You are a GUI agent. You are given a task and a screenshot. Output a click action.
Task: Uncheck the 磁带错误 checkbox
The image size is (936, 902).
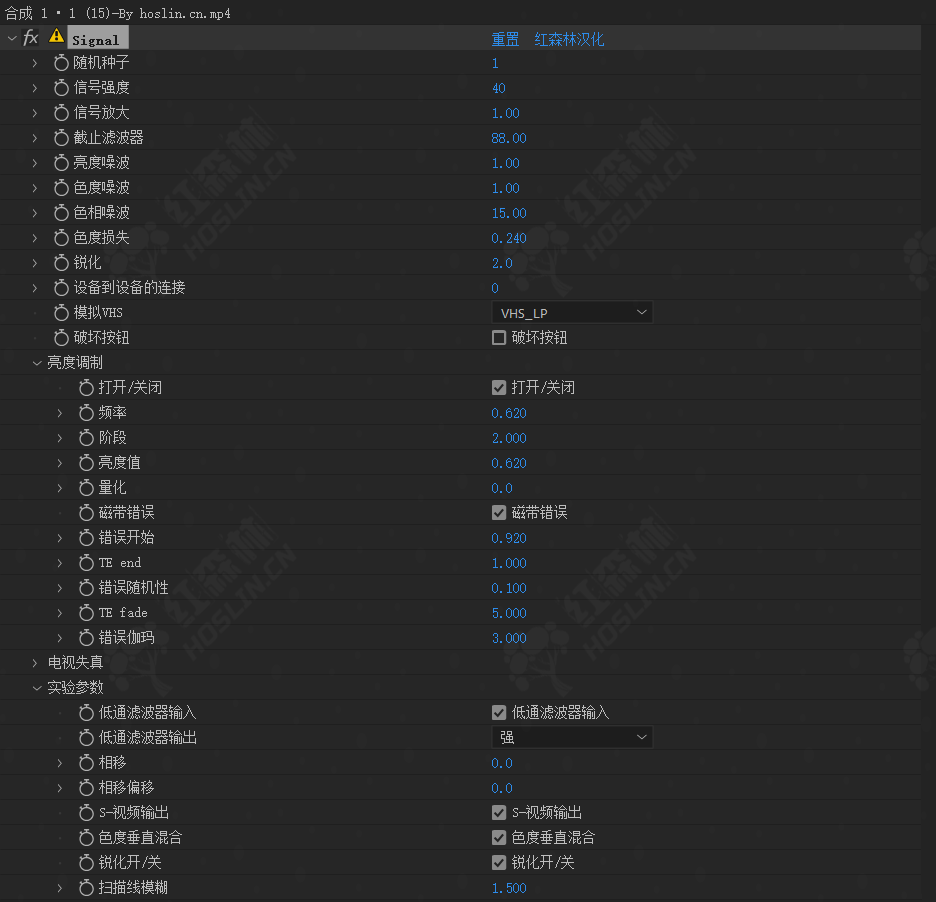pos(499,513)
